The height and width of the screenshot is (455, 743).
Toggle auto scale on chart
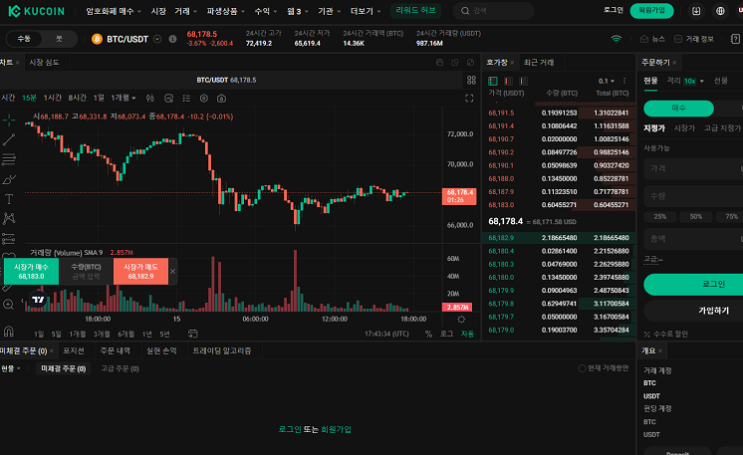pos(468,334)
